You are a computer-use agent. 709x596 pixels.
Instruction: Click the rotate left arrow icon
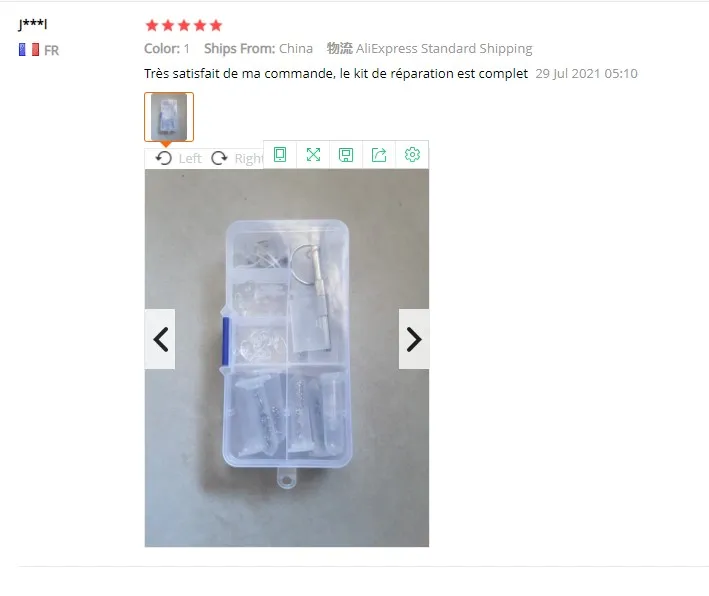(x=163, y=158)
